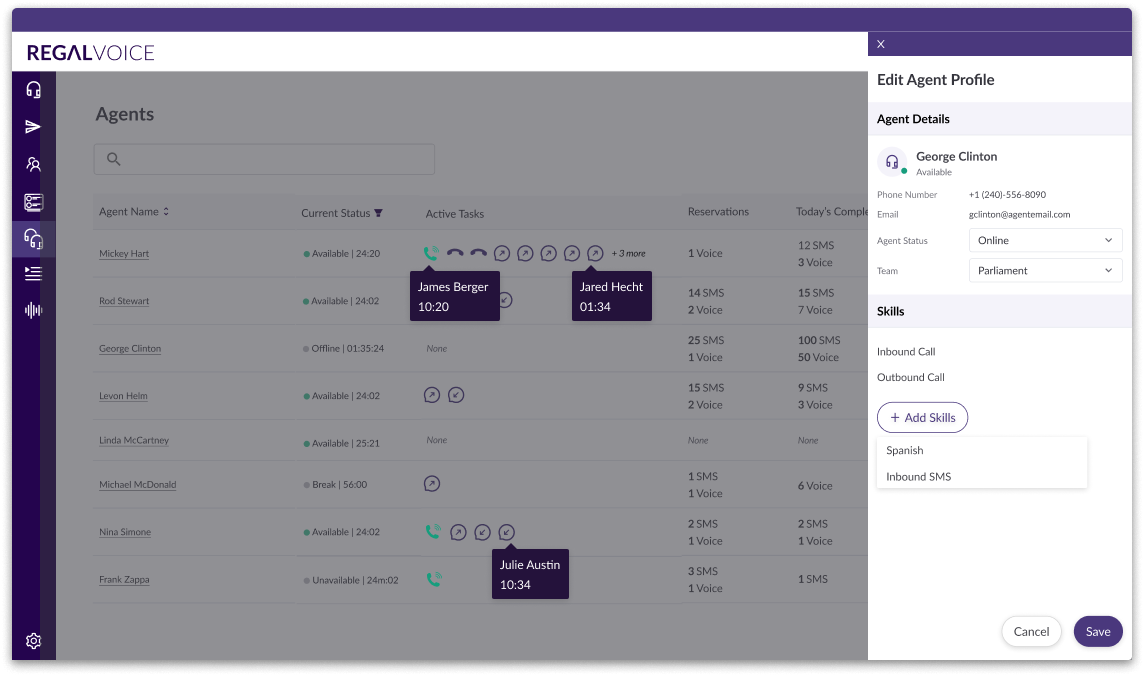
Task: Click the Offline | 01:35:24 status cell
Action: tap(343, 349)
